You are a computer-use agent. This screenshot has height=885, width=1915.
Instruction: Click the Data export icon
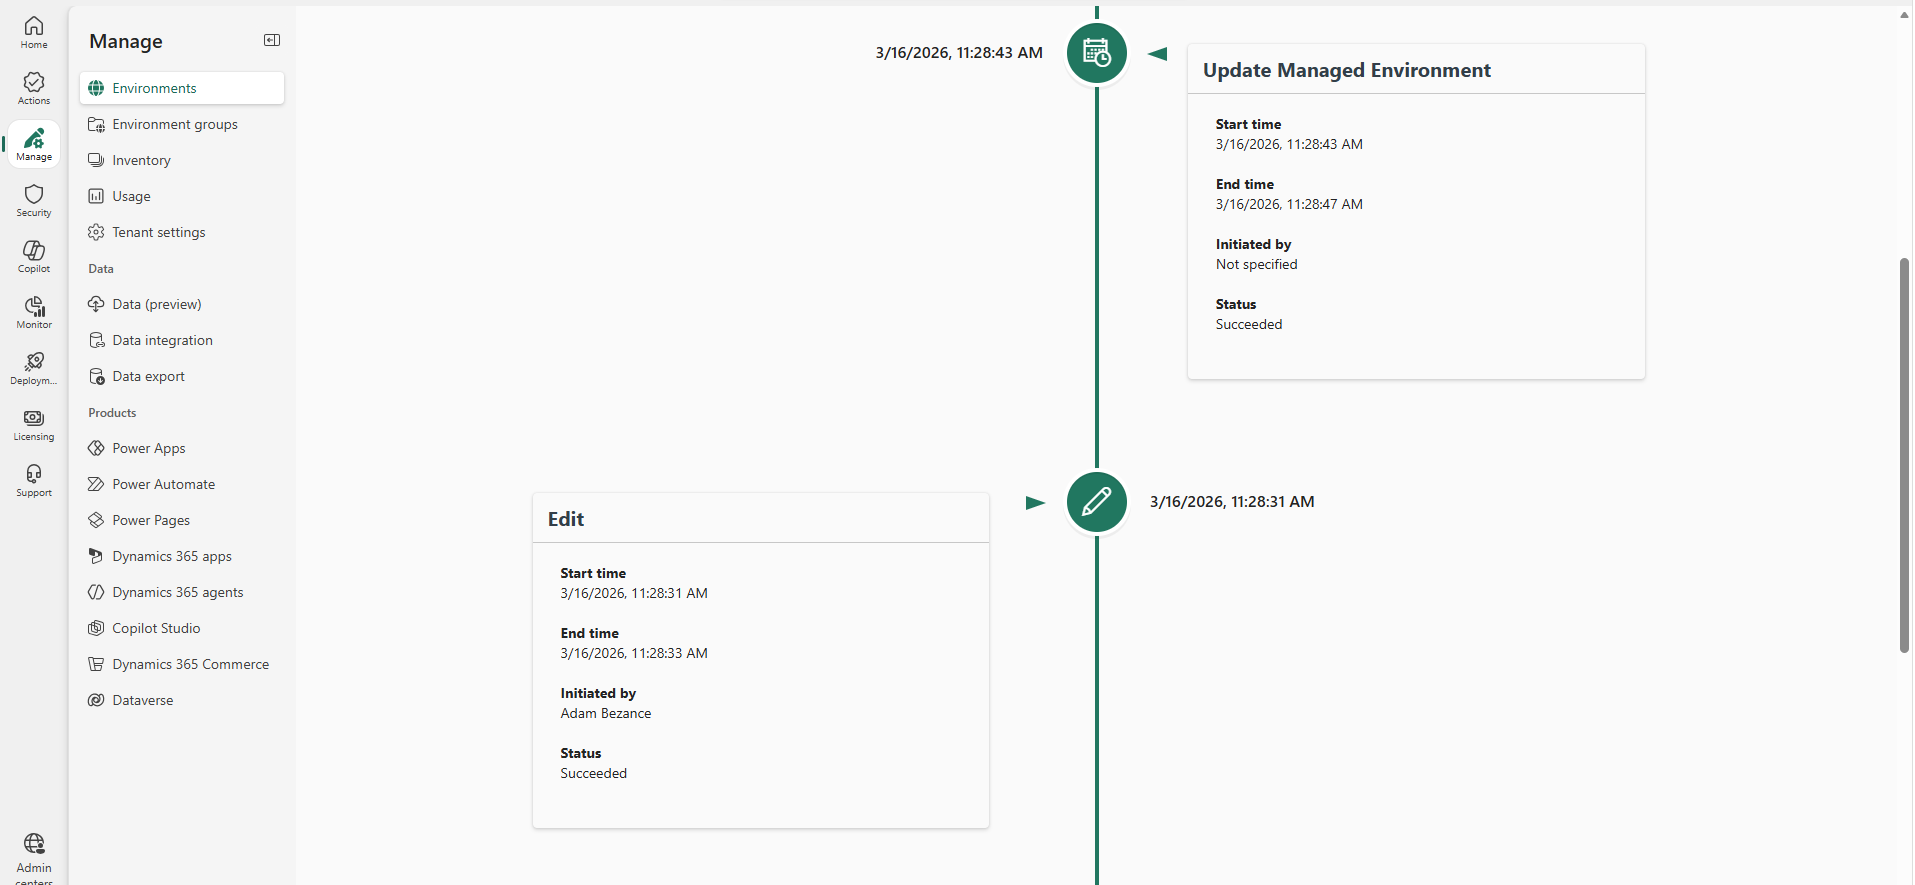coord(96,376)
